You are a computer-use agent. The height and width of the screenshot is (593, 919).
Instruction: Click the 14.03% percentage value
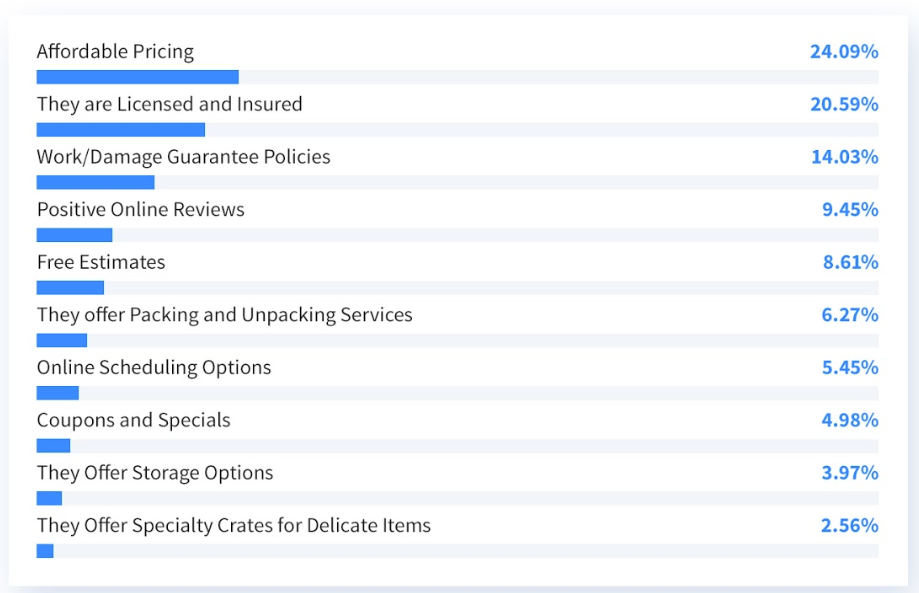coord(845,157)
